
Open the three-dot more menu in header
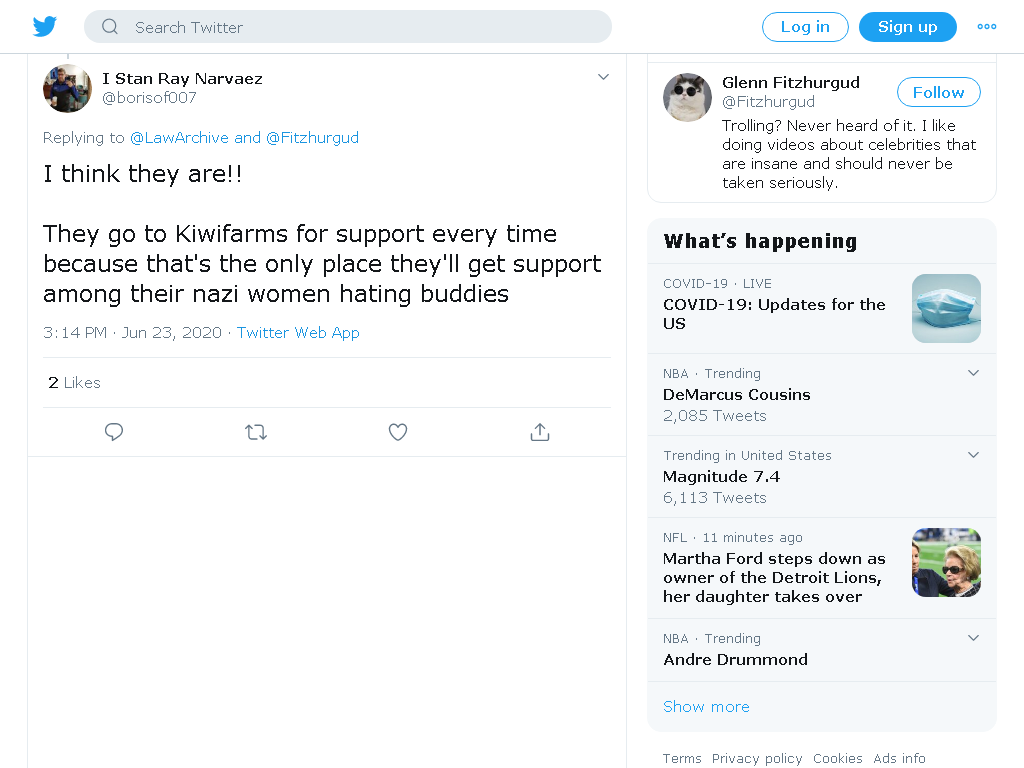coord(986,27)
